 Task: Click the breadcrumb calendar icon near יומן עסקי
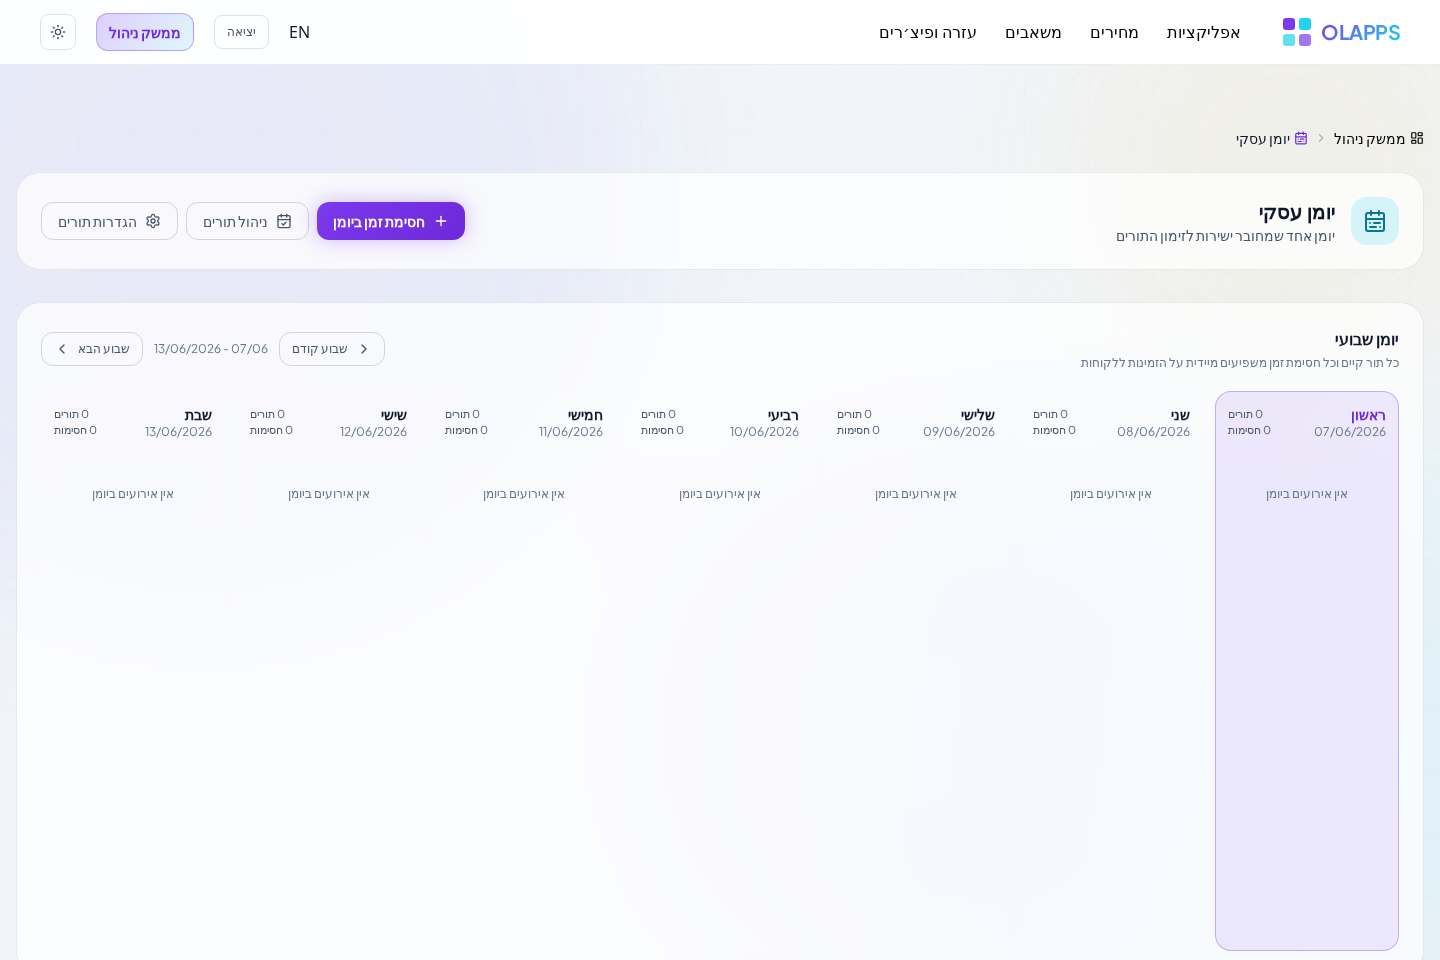point(1301,138)
